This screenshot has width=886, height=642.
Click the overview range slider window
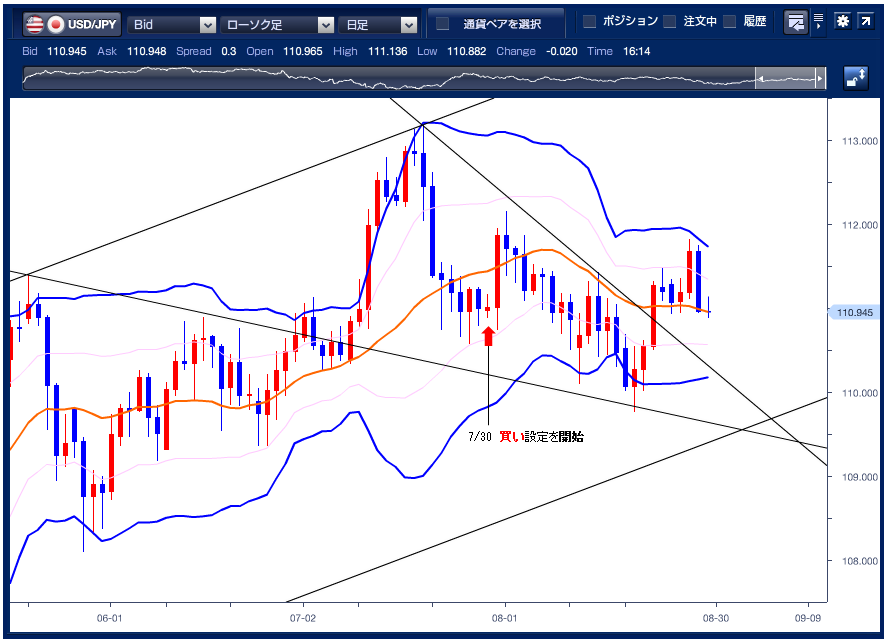(x=789, y=78)
